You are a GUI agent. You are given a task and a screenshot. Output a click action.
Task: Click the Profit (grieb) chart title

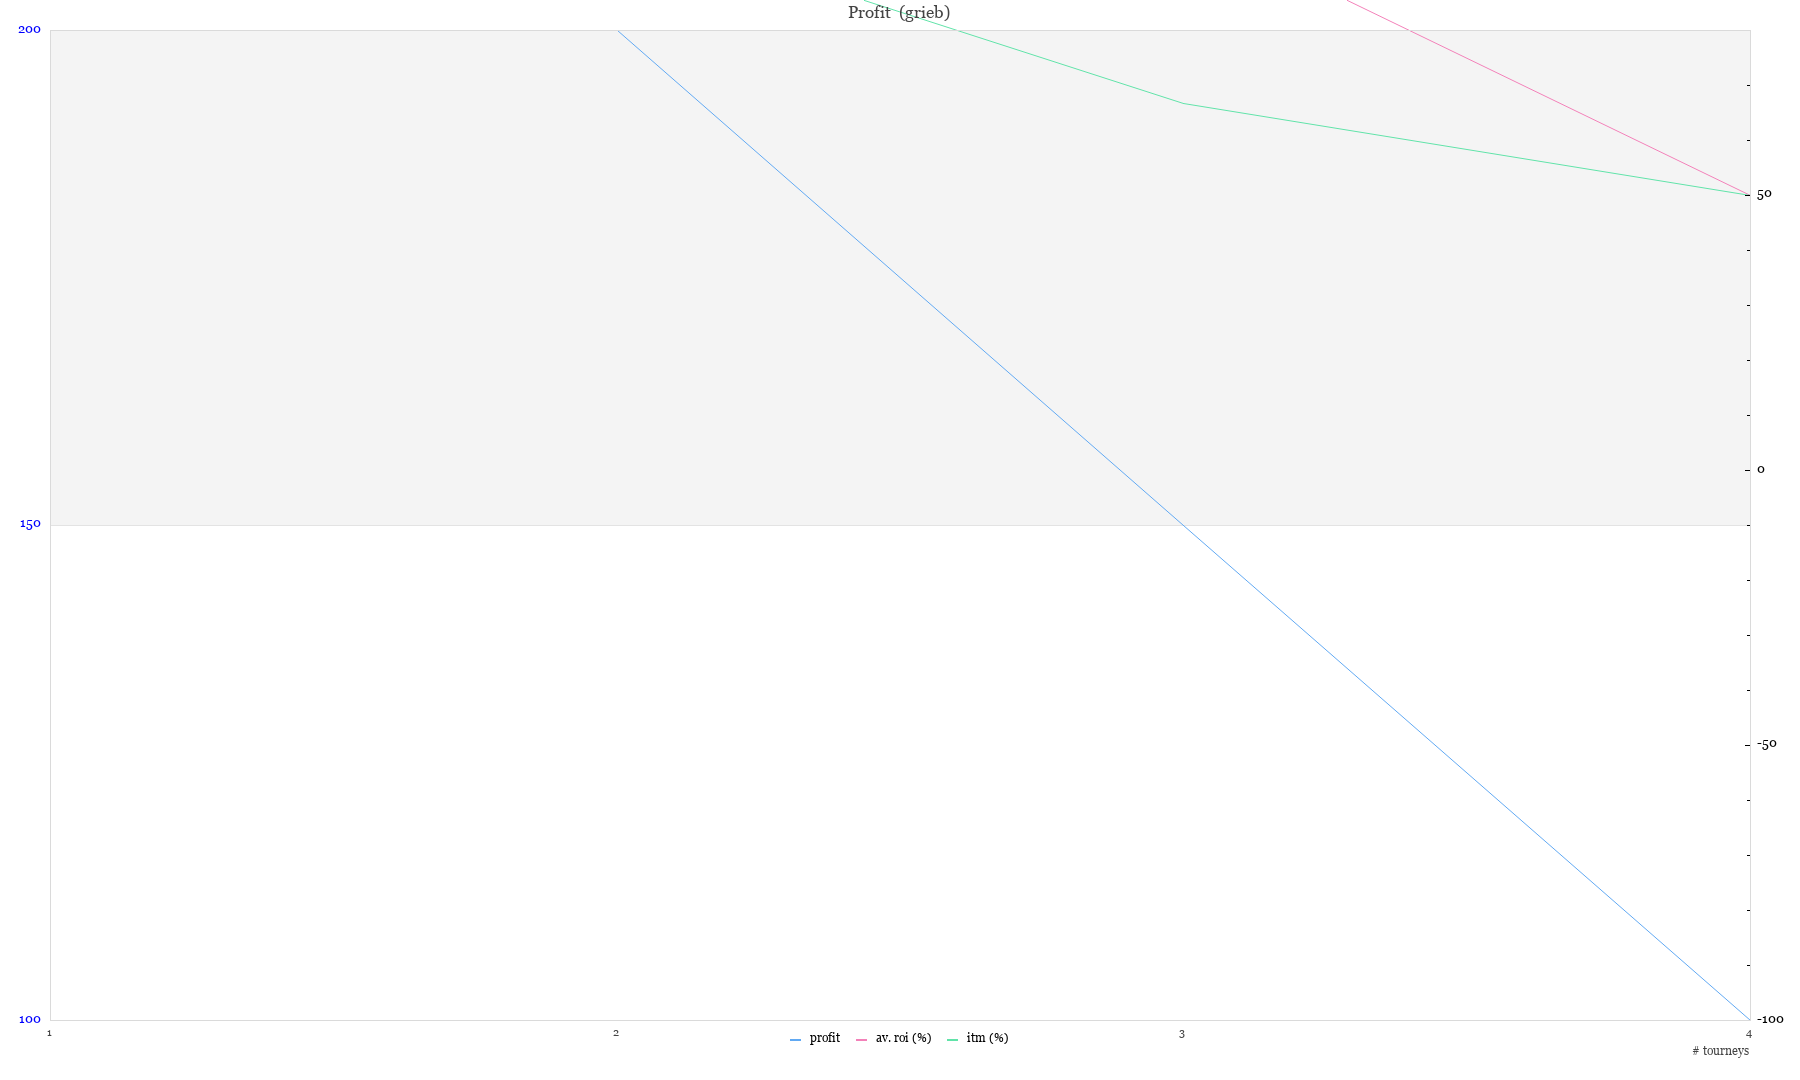point(899,13)
